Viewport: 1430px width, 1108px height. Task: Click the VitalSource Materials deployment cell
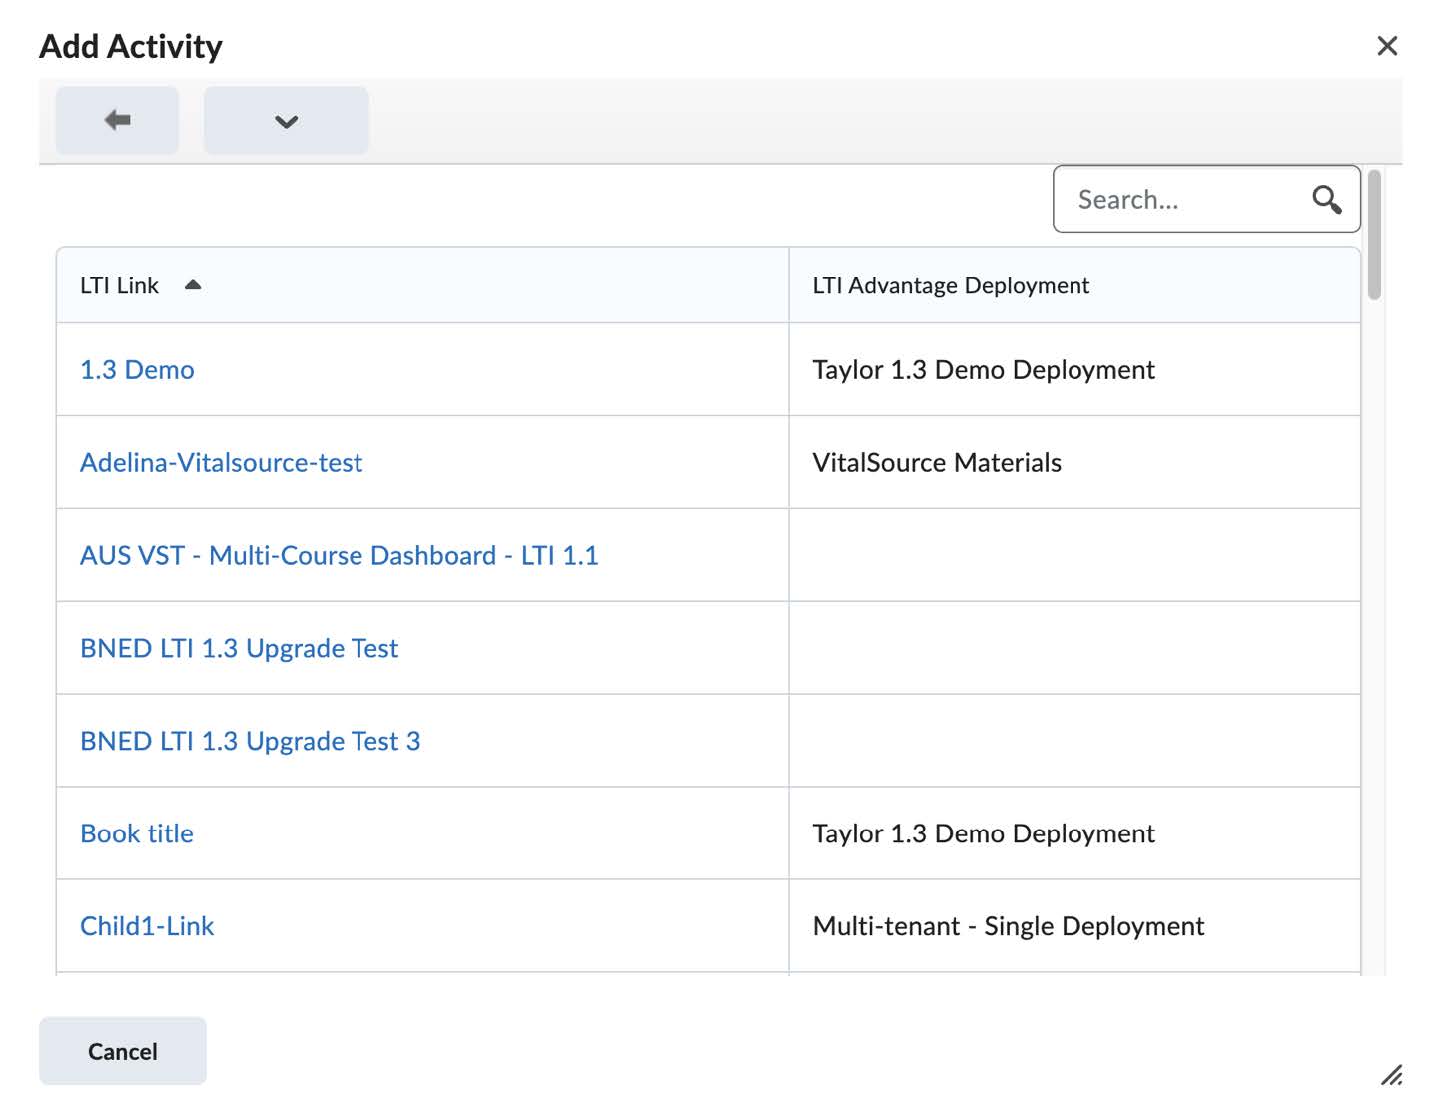coord(937,463)
